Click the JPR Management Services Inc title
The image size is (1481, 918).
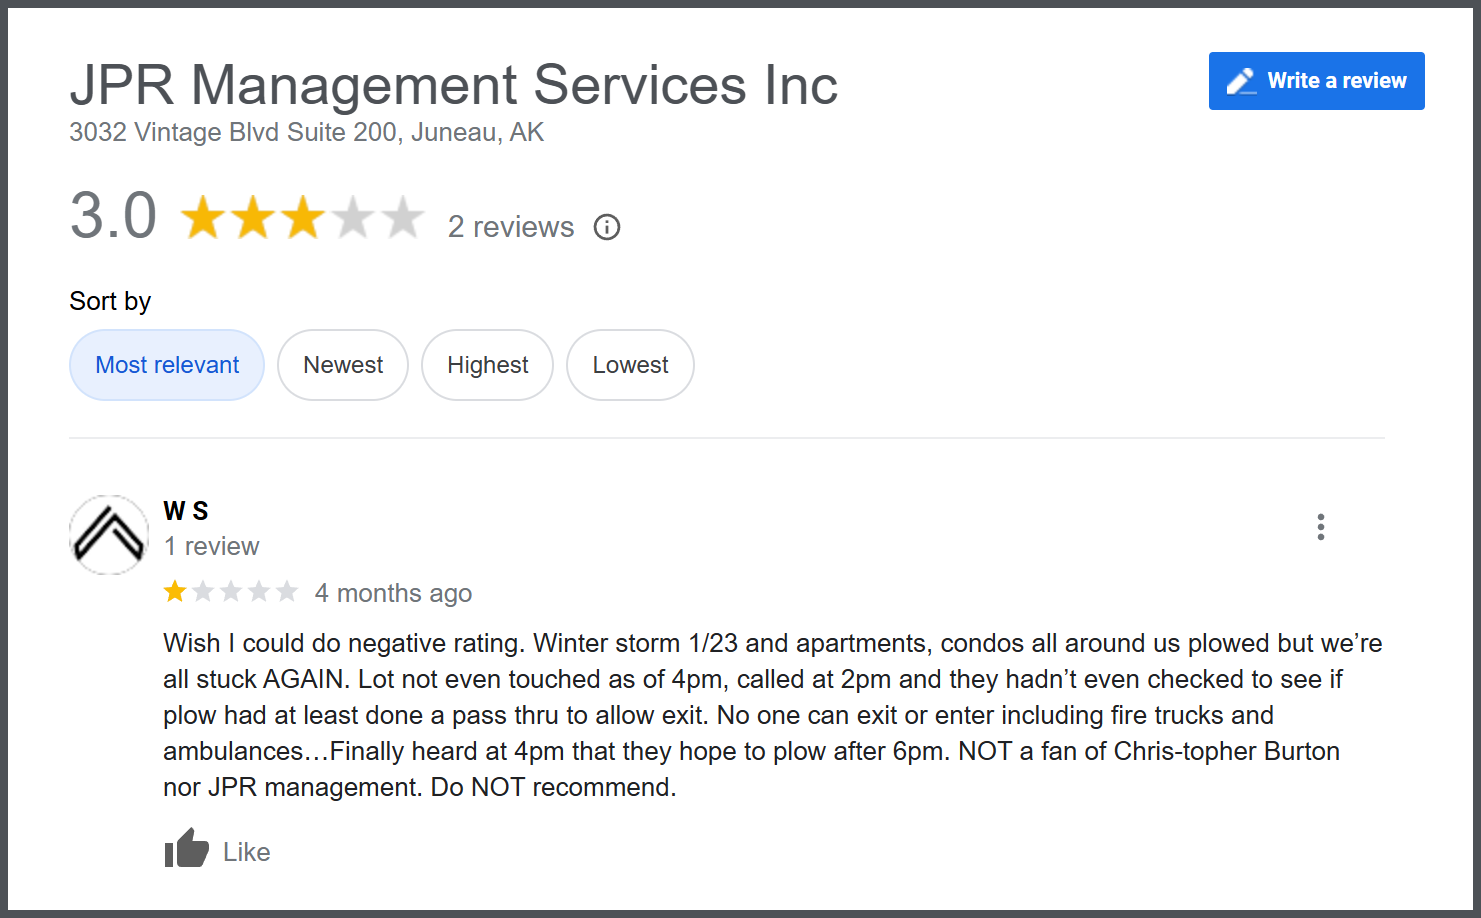453,85
